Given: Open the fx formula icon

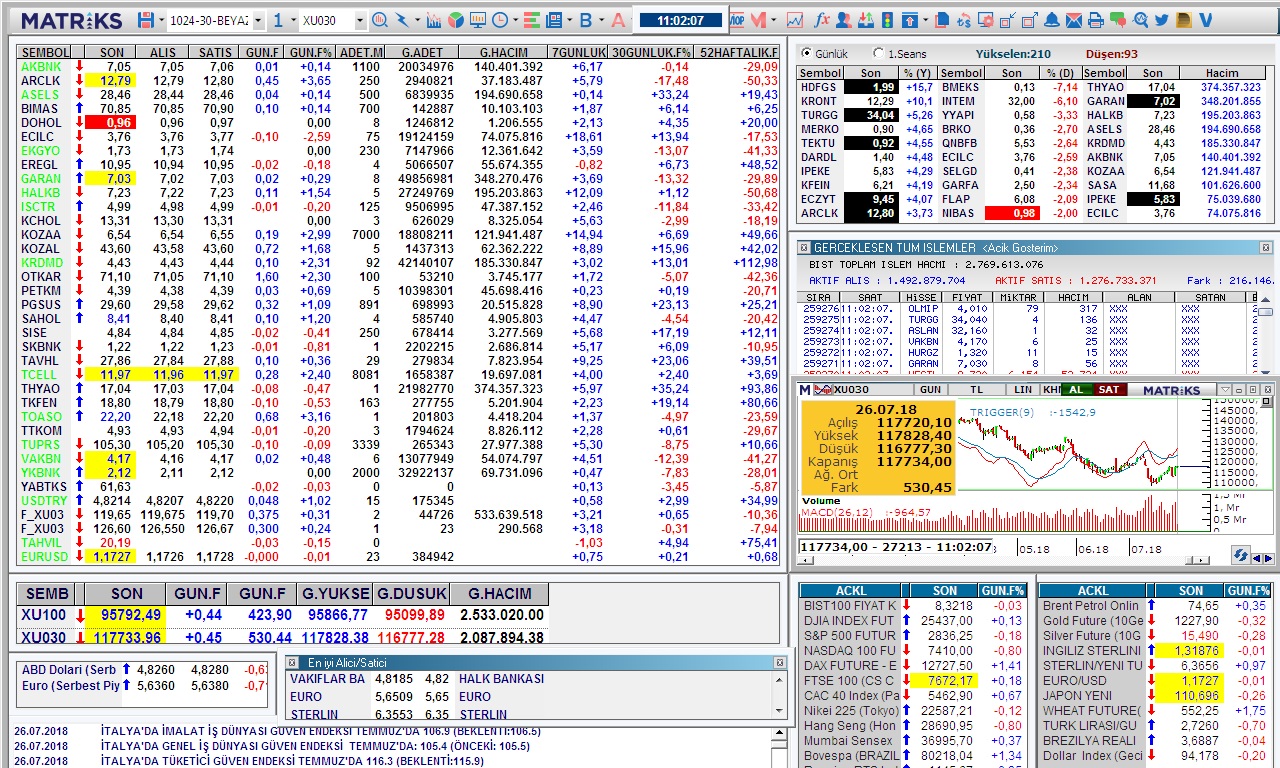Looking at the screenshot, I should click(x=822, y=20).
